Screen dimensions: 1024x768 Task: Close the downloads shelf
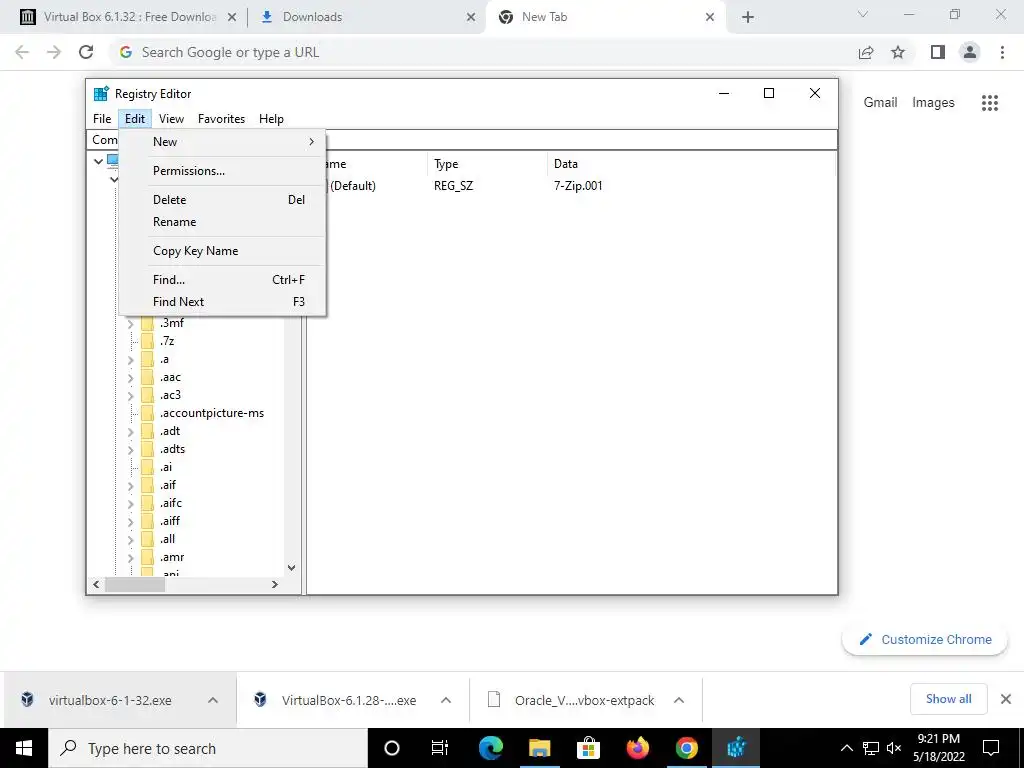[1006, 699]
